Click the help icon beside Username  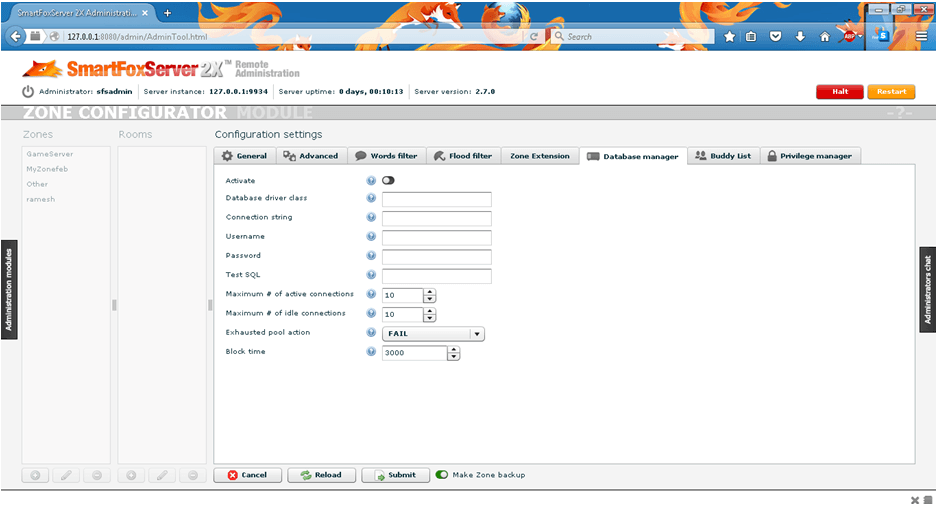coord(371,236)
